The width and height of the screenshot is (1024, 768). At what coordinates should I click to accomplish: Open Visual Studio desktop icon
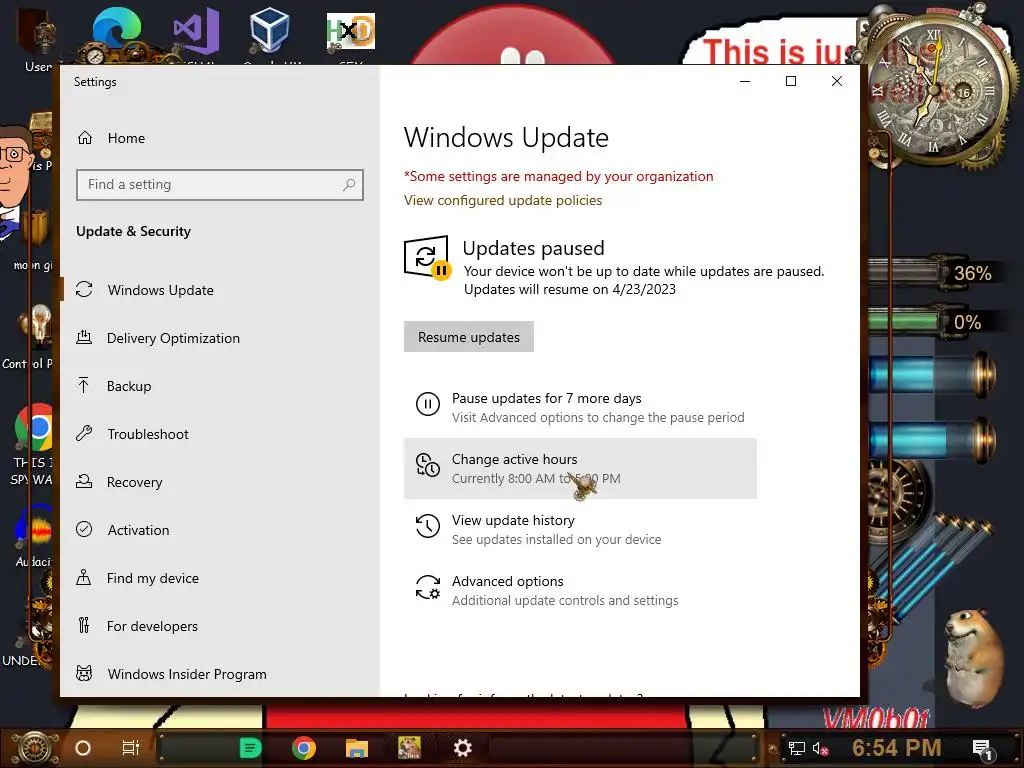[x=196, y=31]
